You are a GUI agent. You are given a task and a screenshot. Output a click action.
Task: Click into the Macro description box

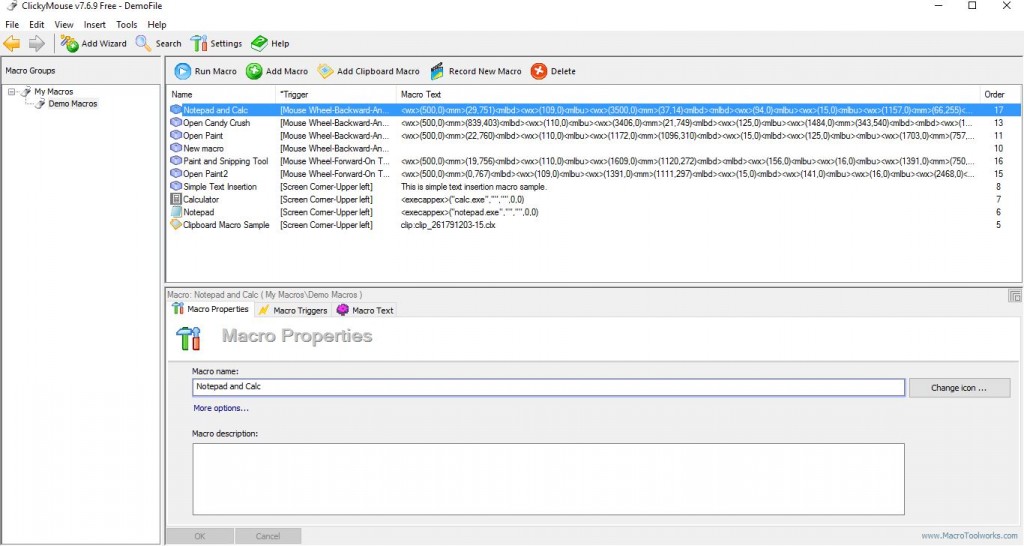[549, 479]
